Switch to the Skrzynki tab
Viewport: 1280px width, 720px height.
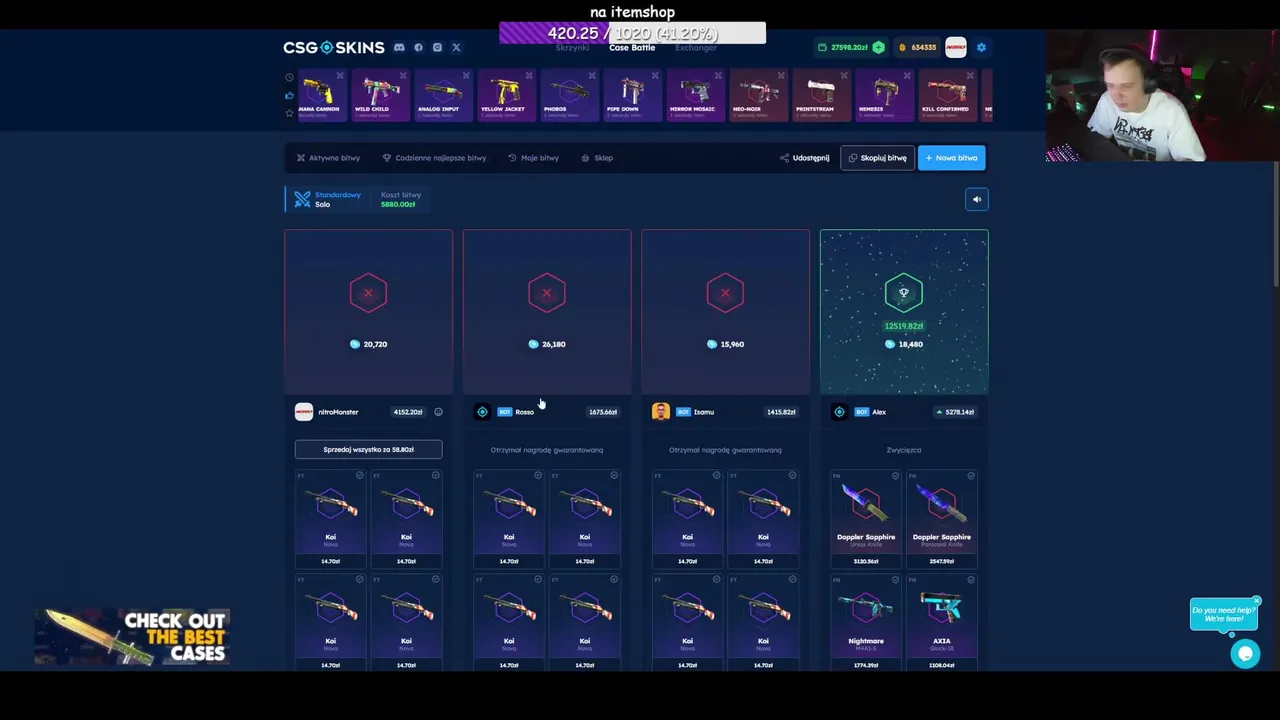pyautogui.click(x=572, y=48)
